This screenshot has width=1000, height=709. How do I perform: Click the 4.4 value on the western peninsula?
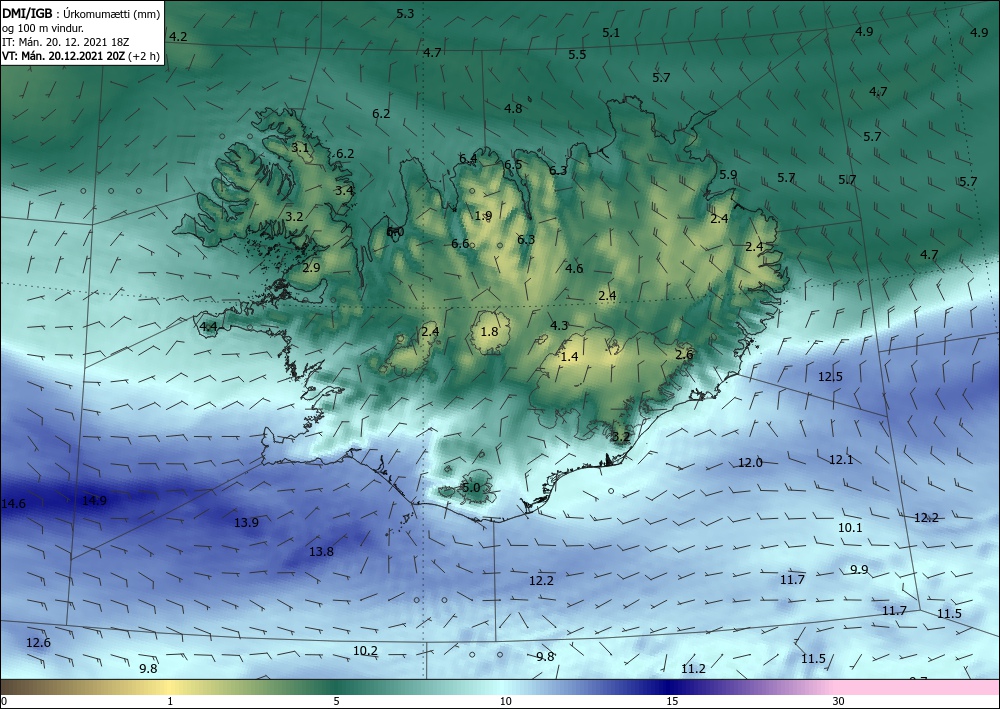pyautogui.click(x=209, y=327)
